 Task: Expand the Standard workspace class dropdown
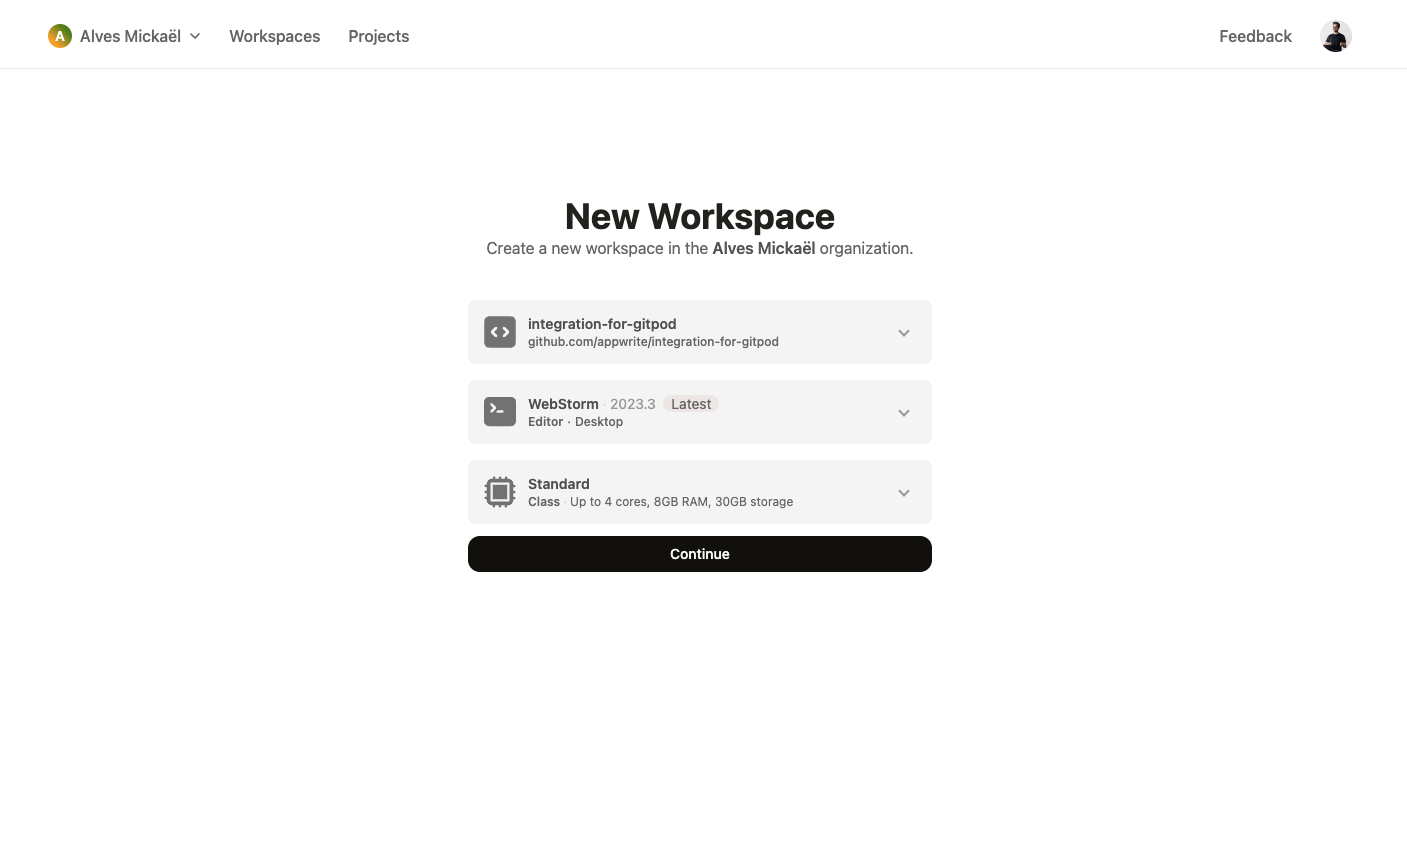pos(904,492)
